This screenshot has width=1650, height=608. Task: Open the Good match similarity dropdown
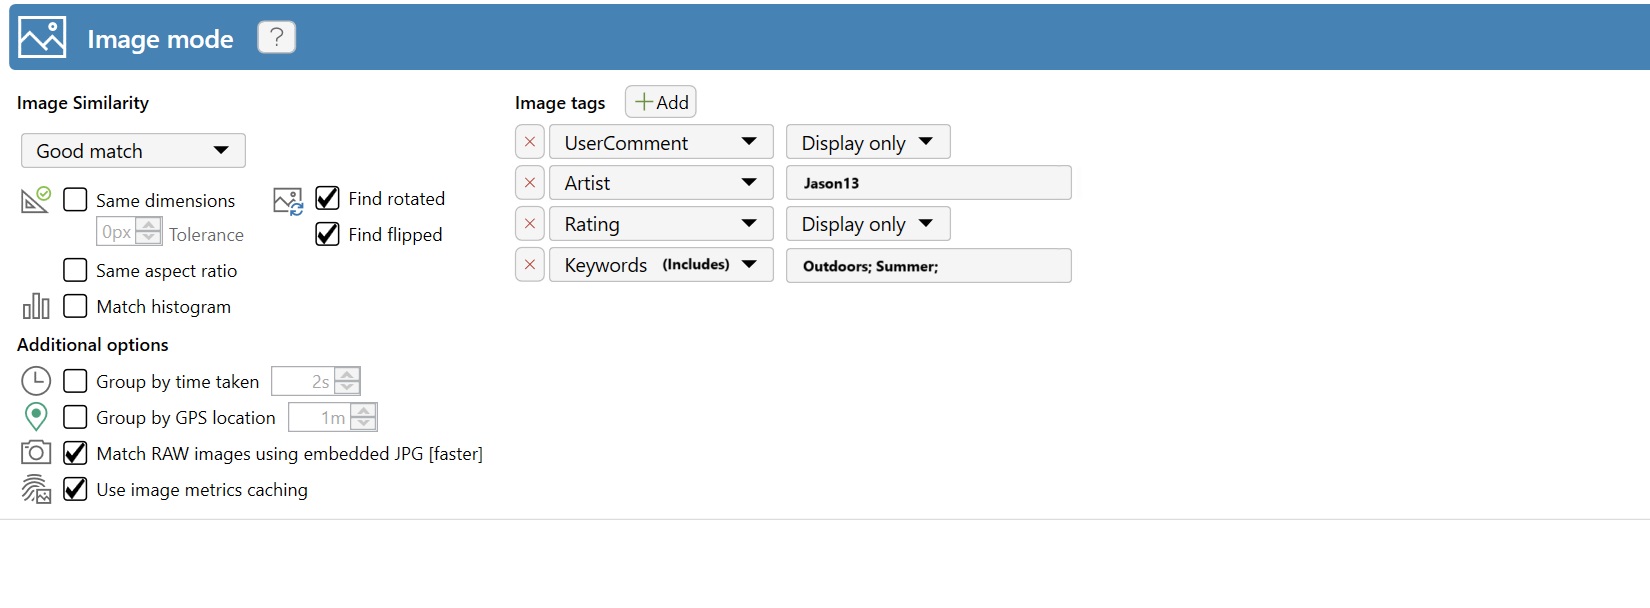[x=133, y=151]
